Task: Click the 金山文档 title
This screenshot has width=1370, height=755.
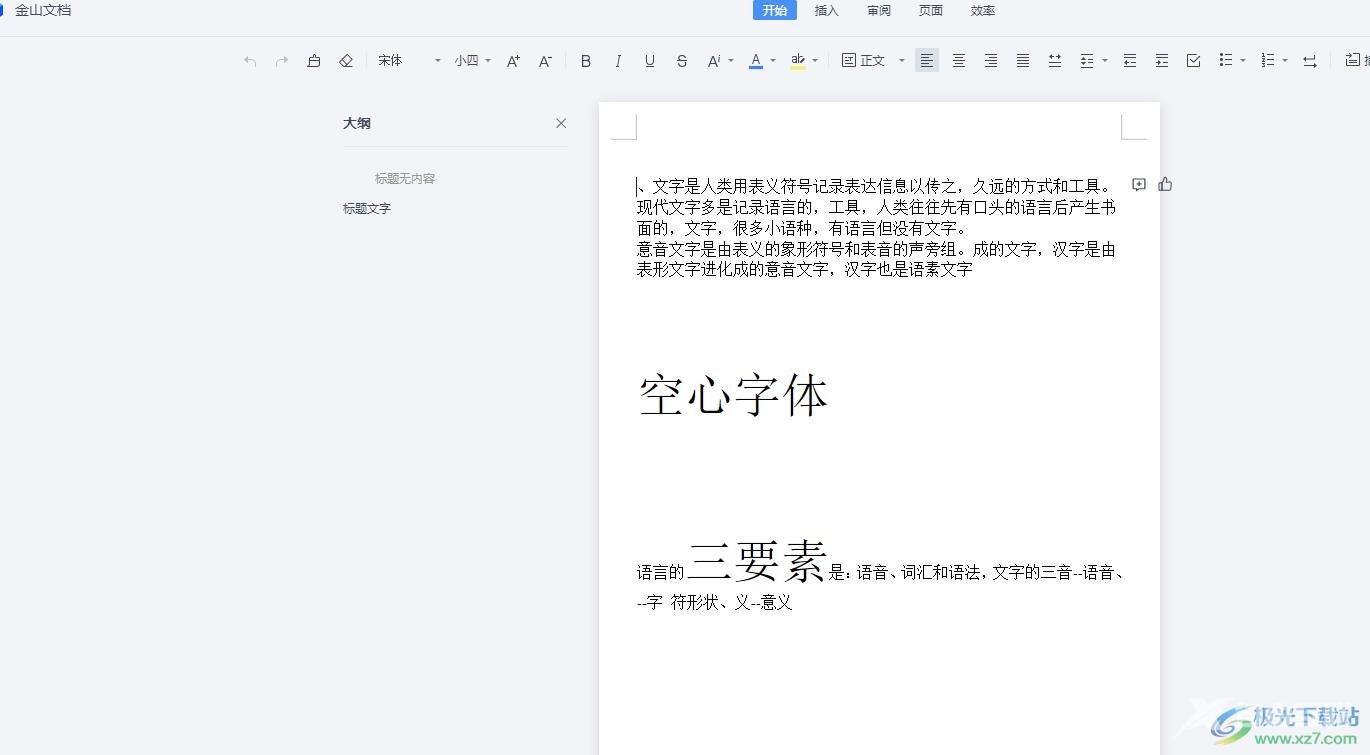Action: coord(43,10)
